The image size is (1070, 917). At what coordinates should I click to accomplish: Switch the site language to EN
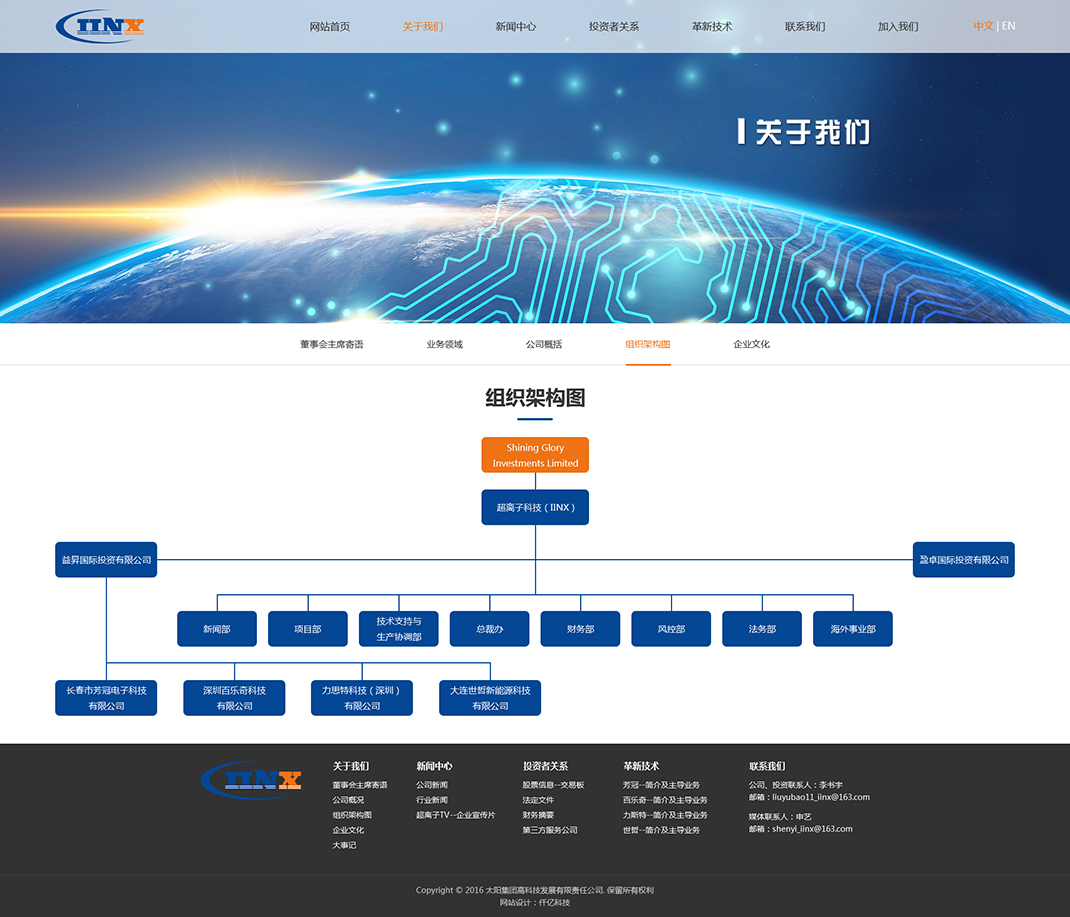point(1008,26)
